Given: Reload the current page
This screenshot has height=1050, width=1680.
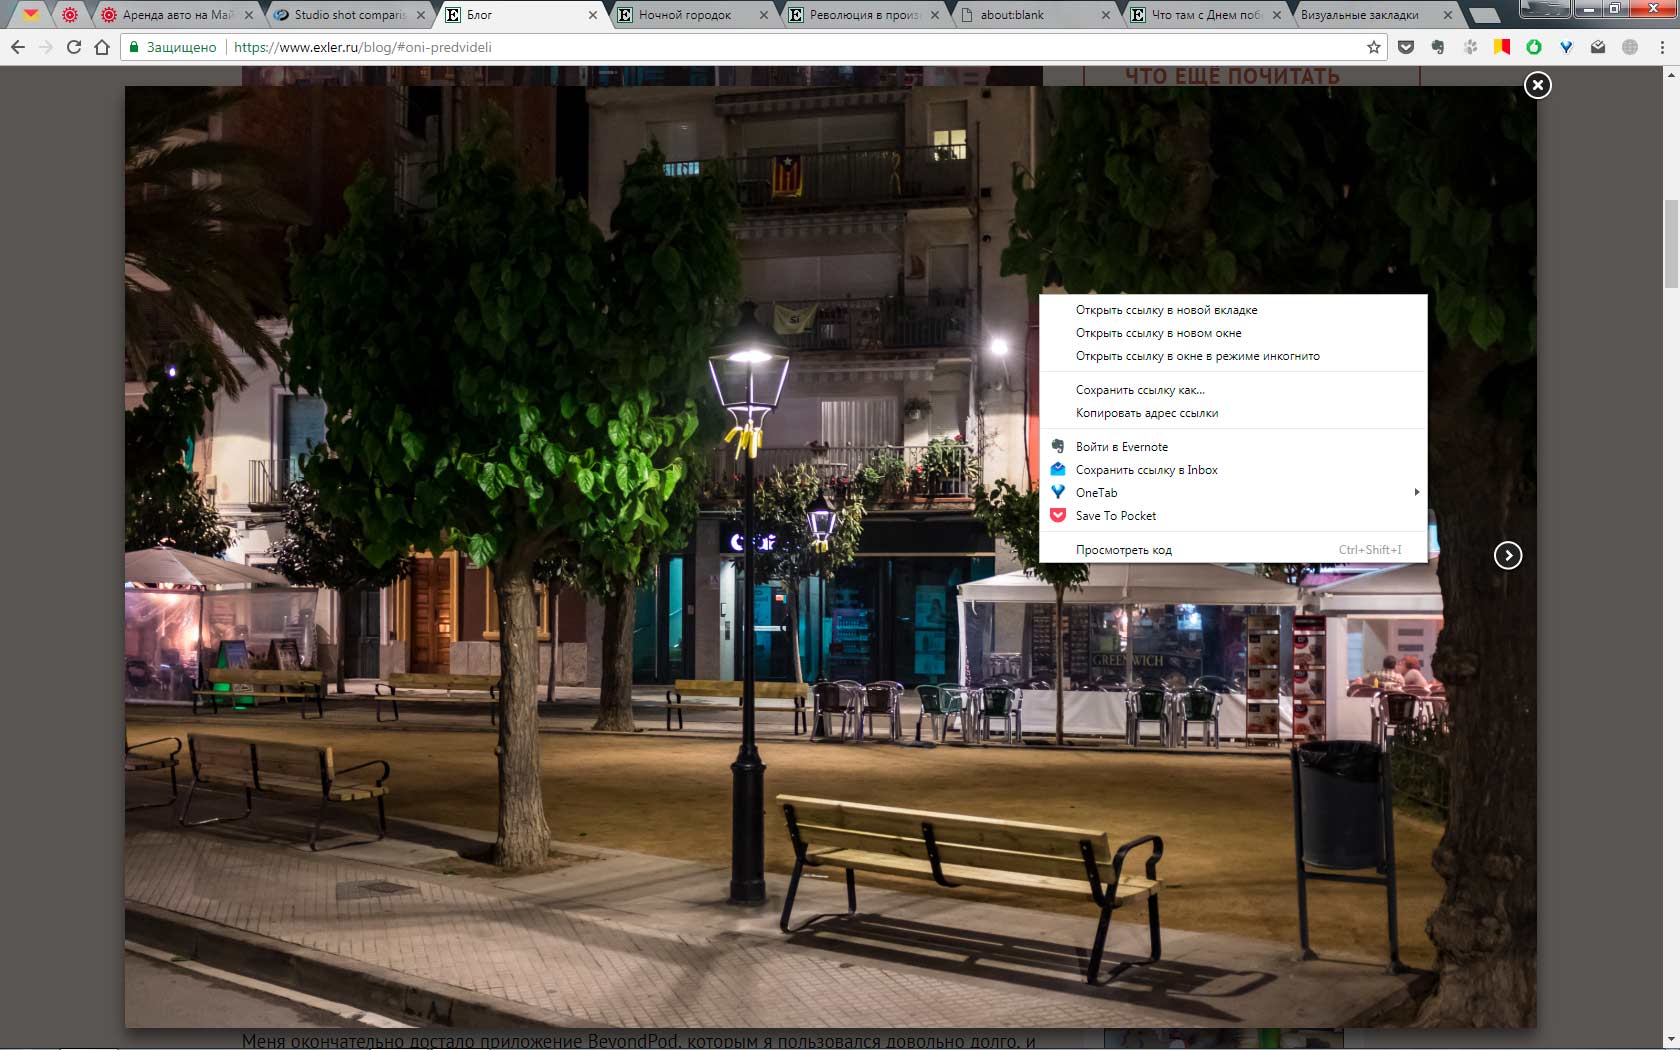Looking at the screenshot, I should click(73, 47).
